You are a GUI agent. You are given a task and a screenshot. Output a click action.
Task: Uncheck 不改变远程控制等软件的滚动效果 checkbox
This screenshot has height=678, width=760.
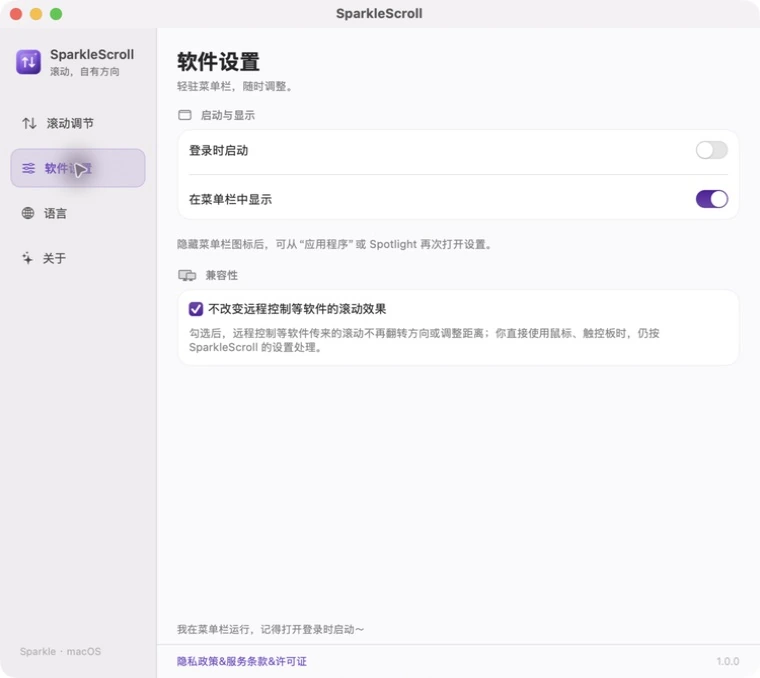(x=196, y=309)
